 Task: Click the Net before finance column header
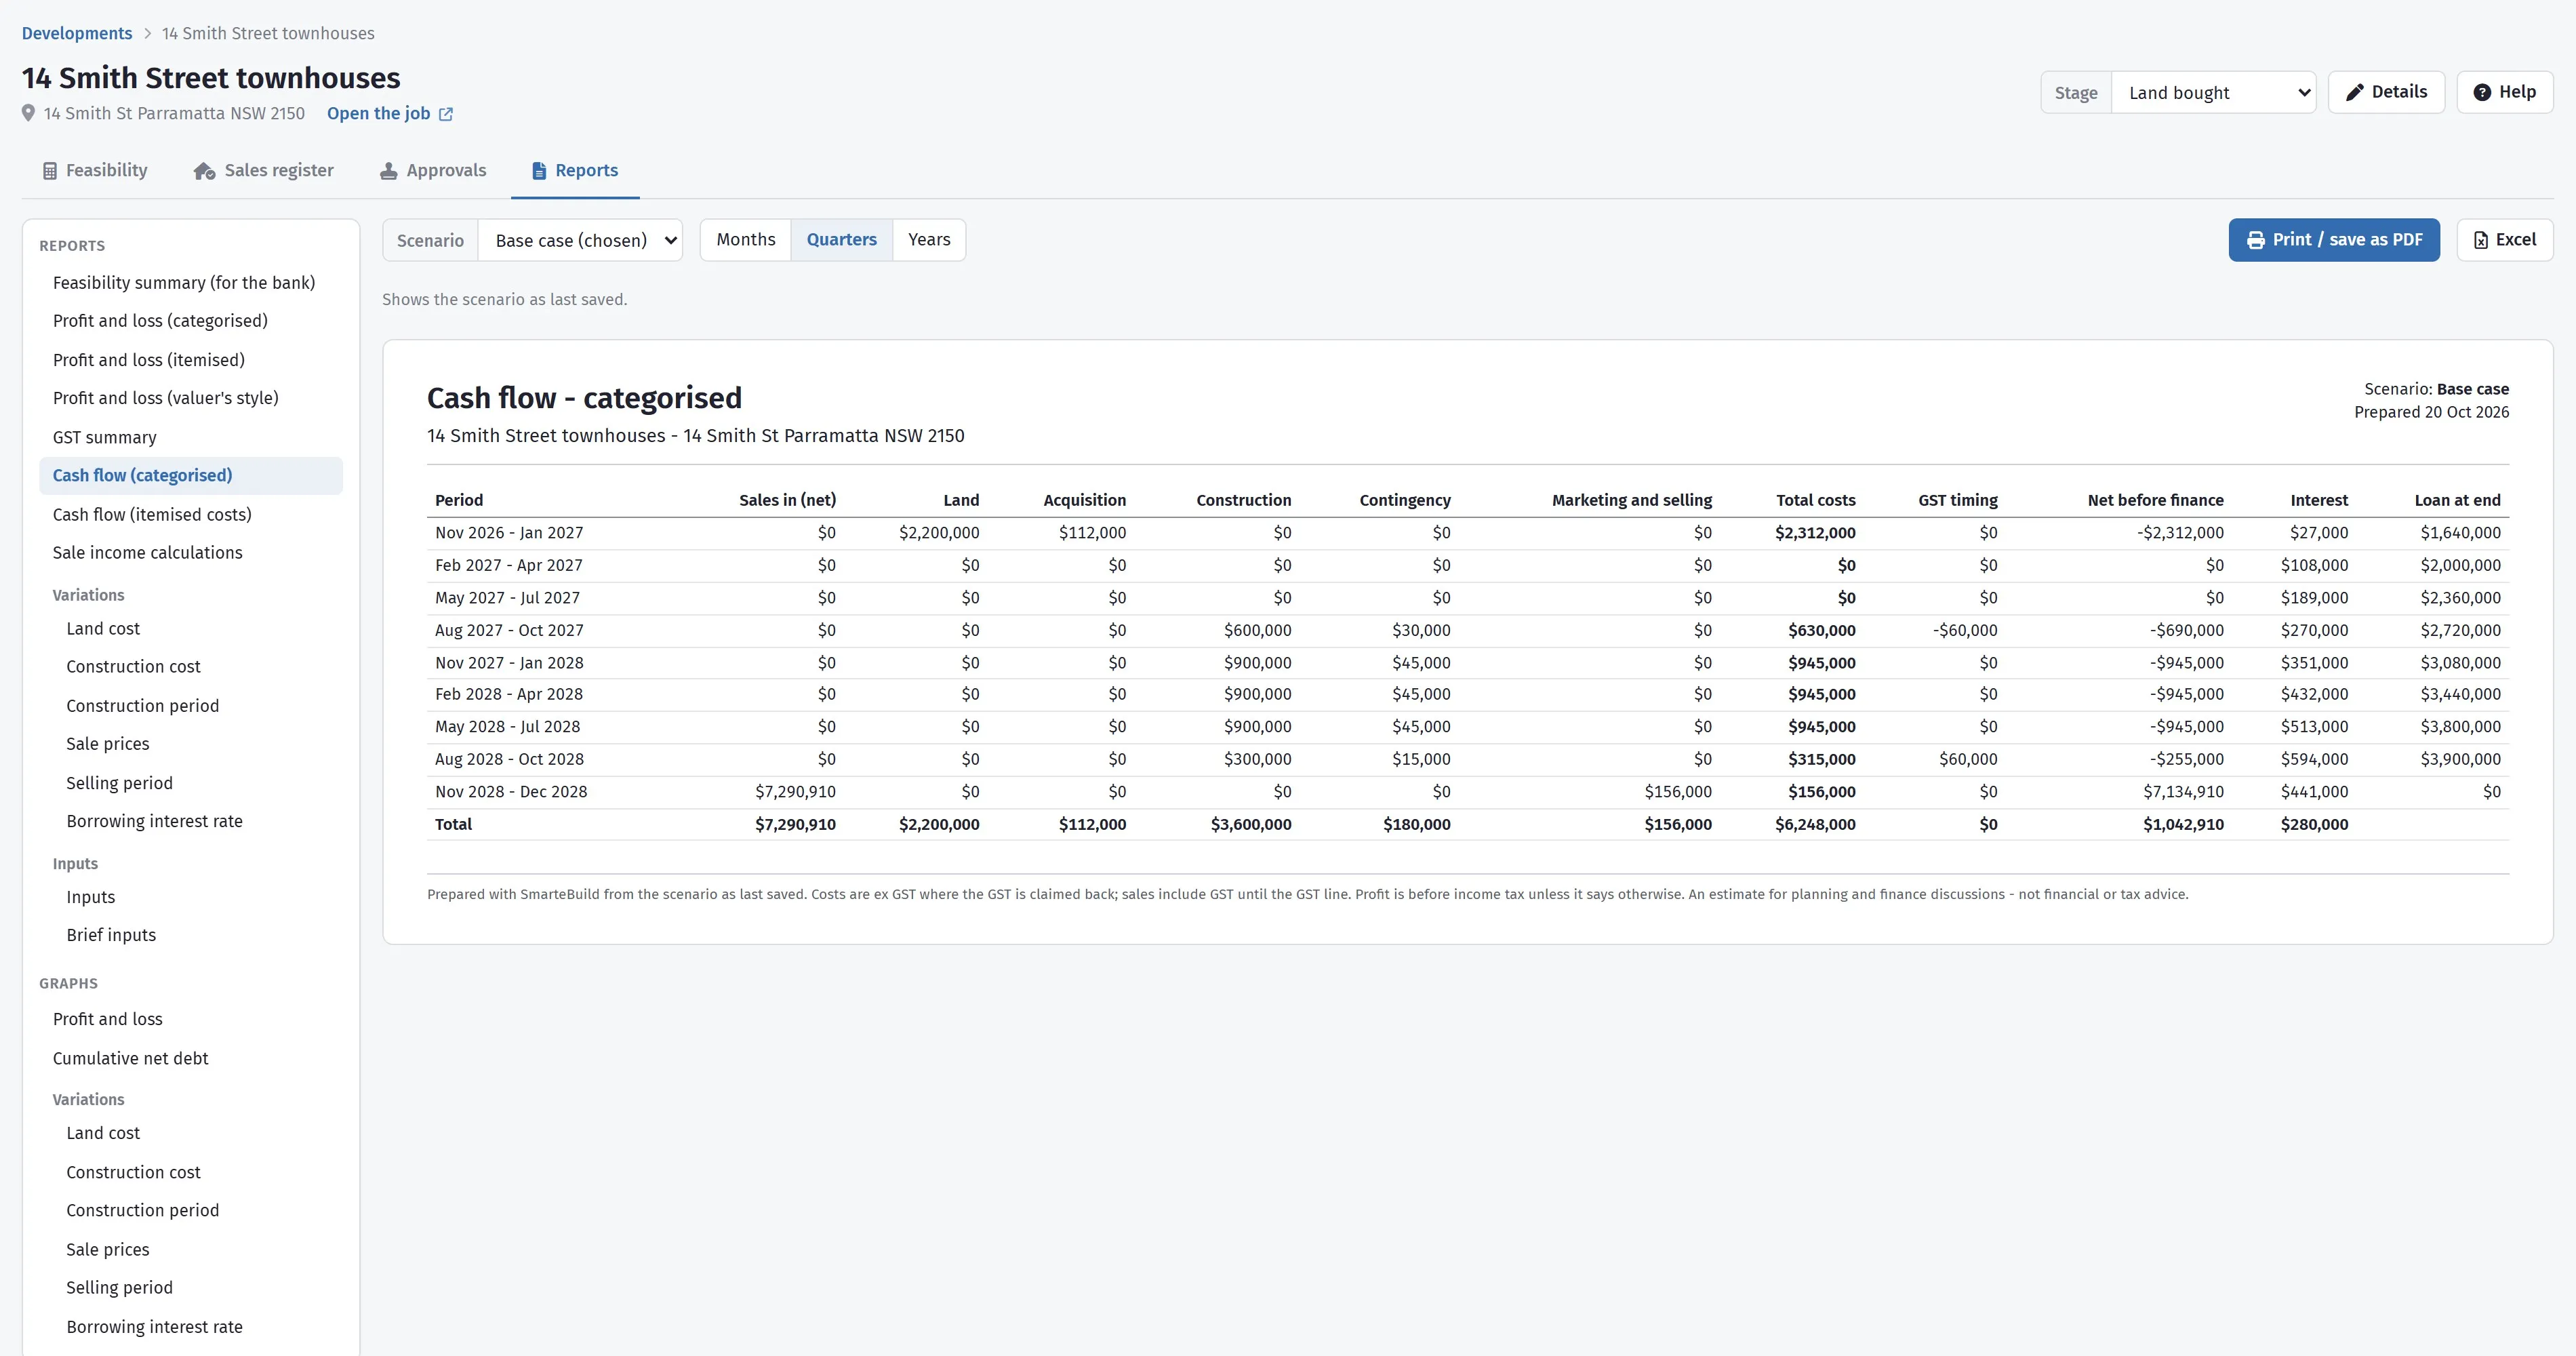point(2155,500)
